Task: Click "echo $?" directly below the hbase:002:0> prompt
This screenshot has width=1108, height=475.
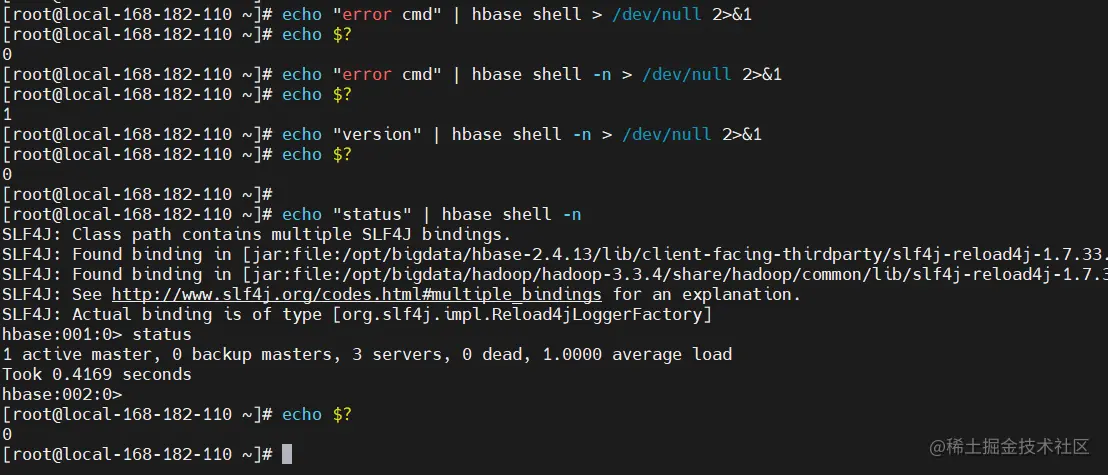Action: pos(317,414)
